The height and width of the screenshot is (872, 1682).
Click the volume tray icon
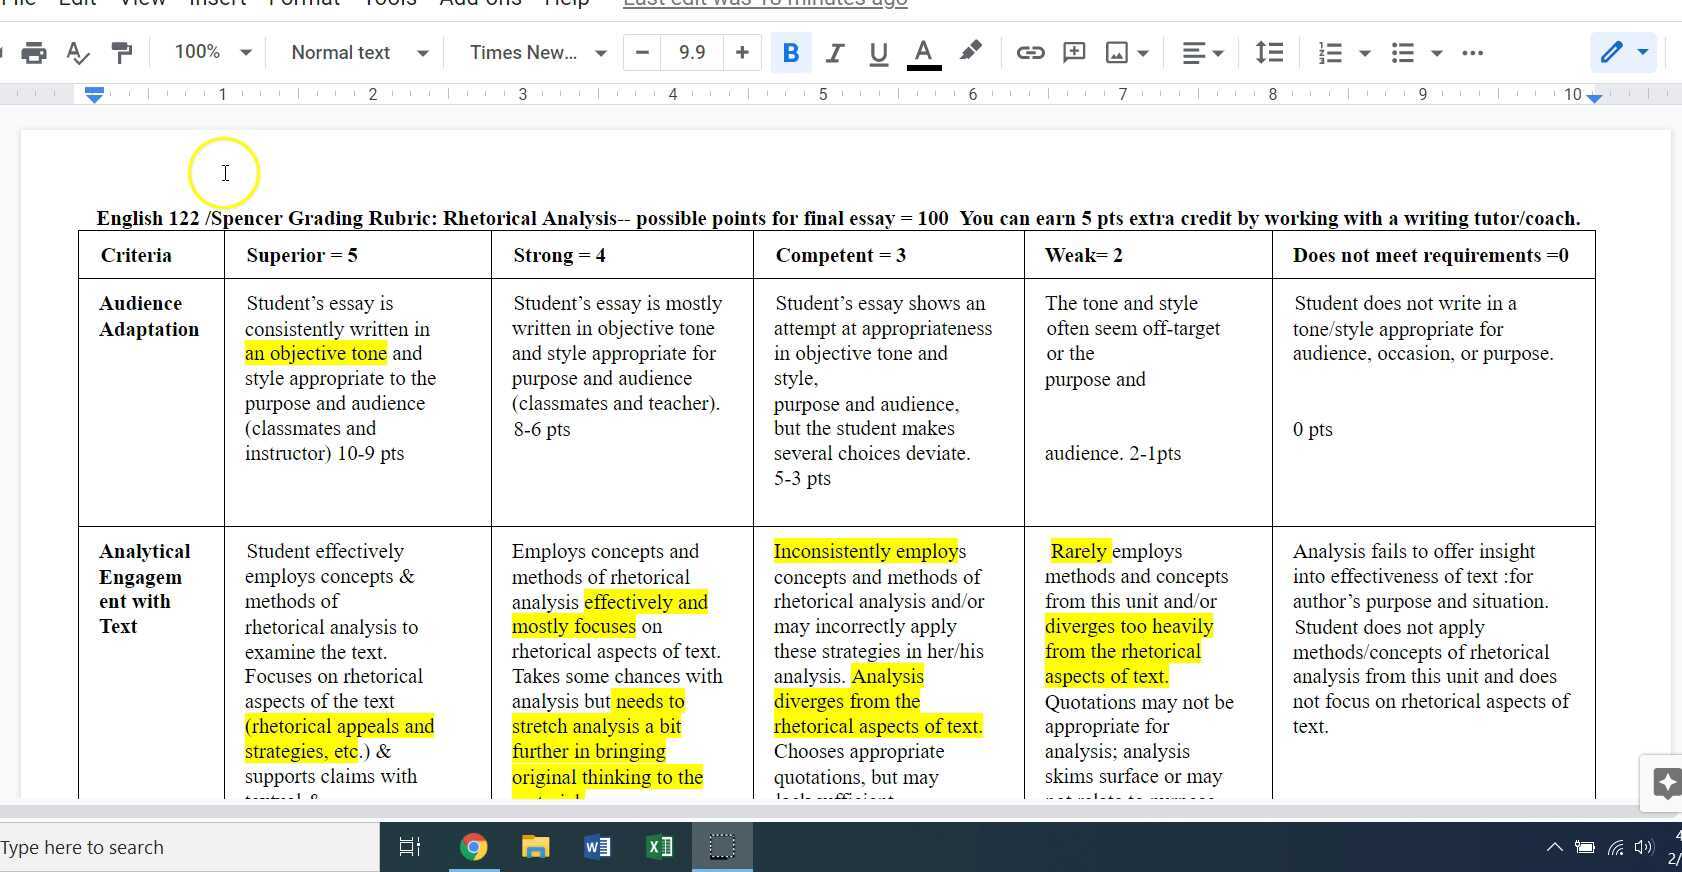[x=1644, y=847]
